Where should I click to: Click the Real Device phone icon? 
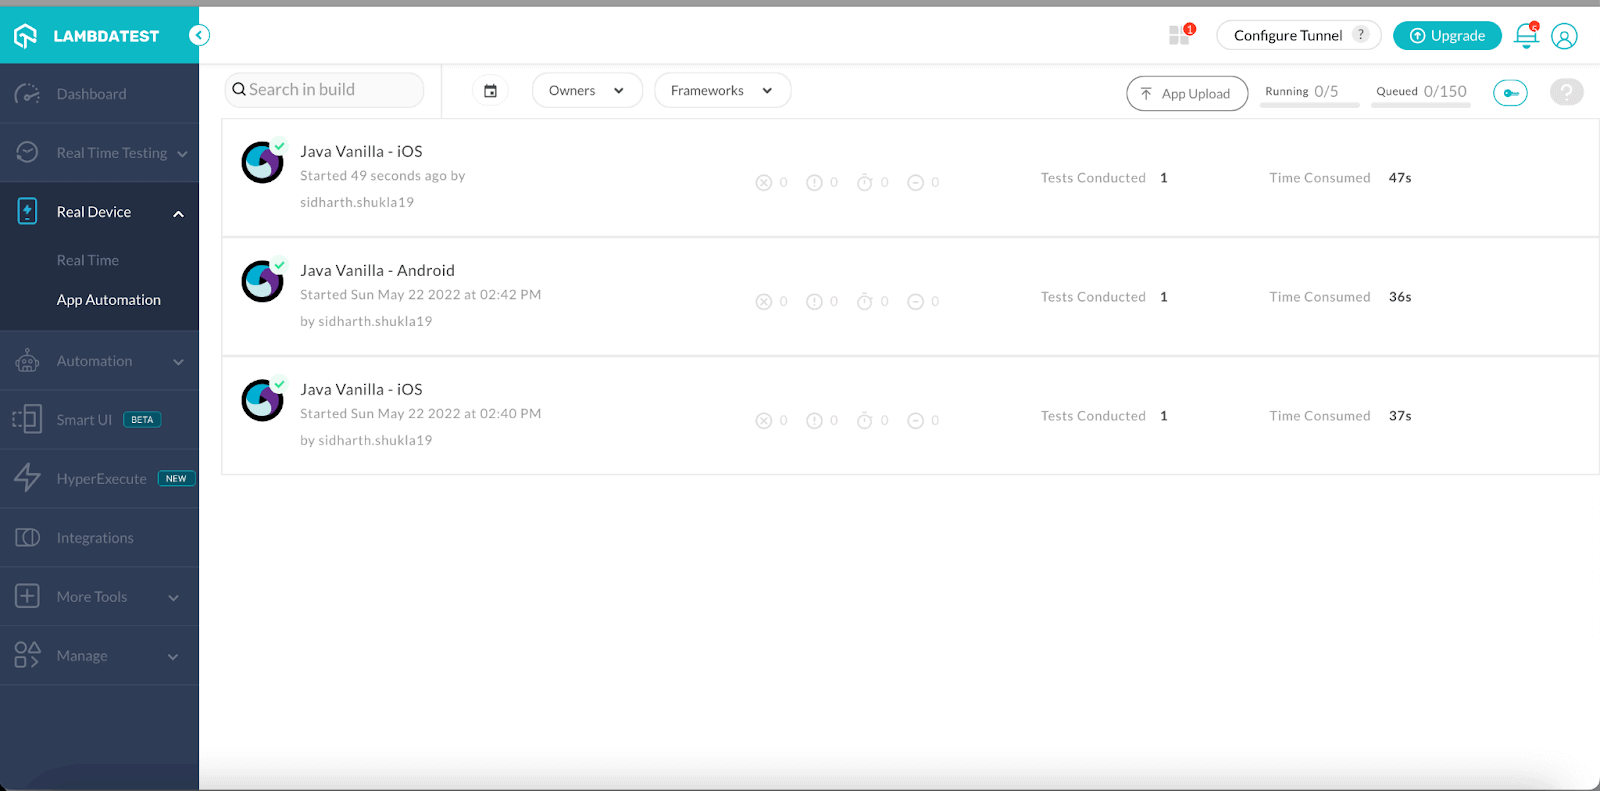click(27, 211)
